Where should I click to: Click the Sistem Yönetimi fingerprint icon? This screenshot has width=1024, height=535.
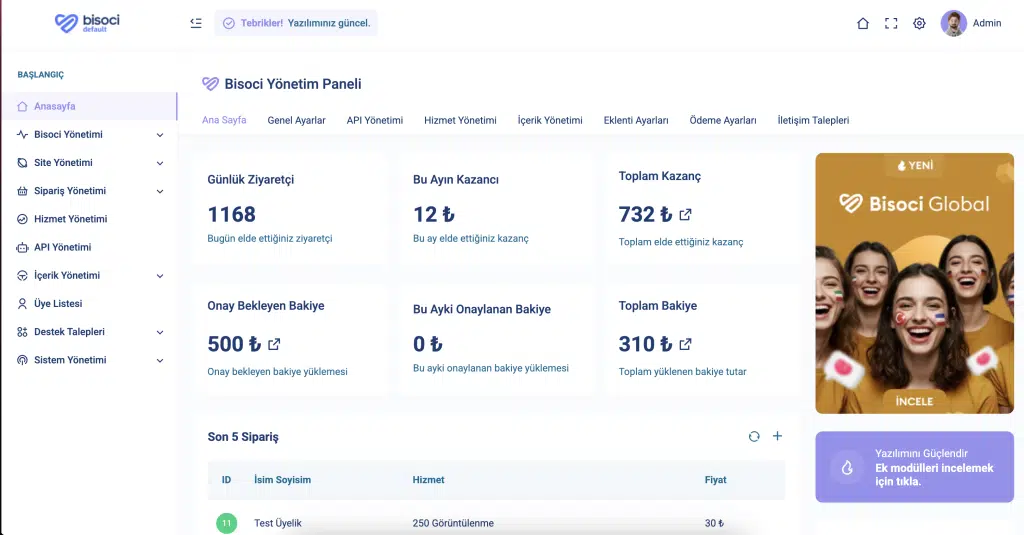coord(22,360)
